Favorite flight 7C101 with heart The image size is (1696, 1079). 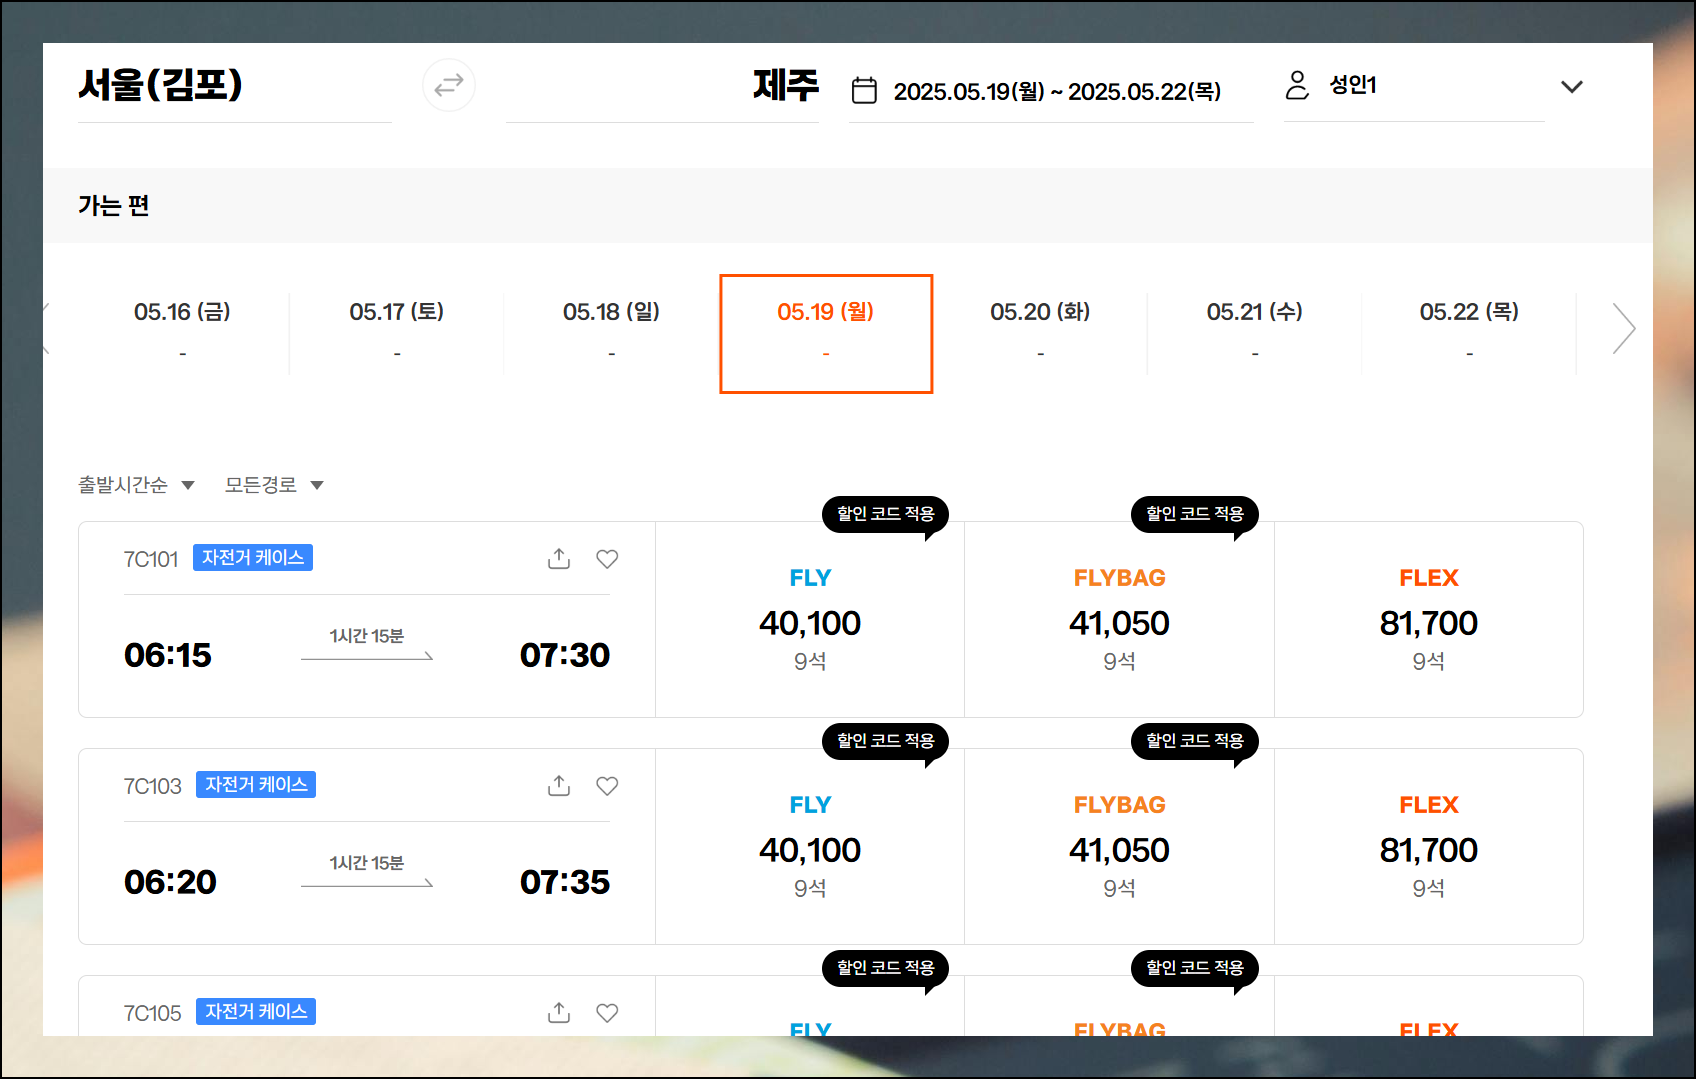click(607, 559)
